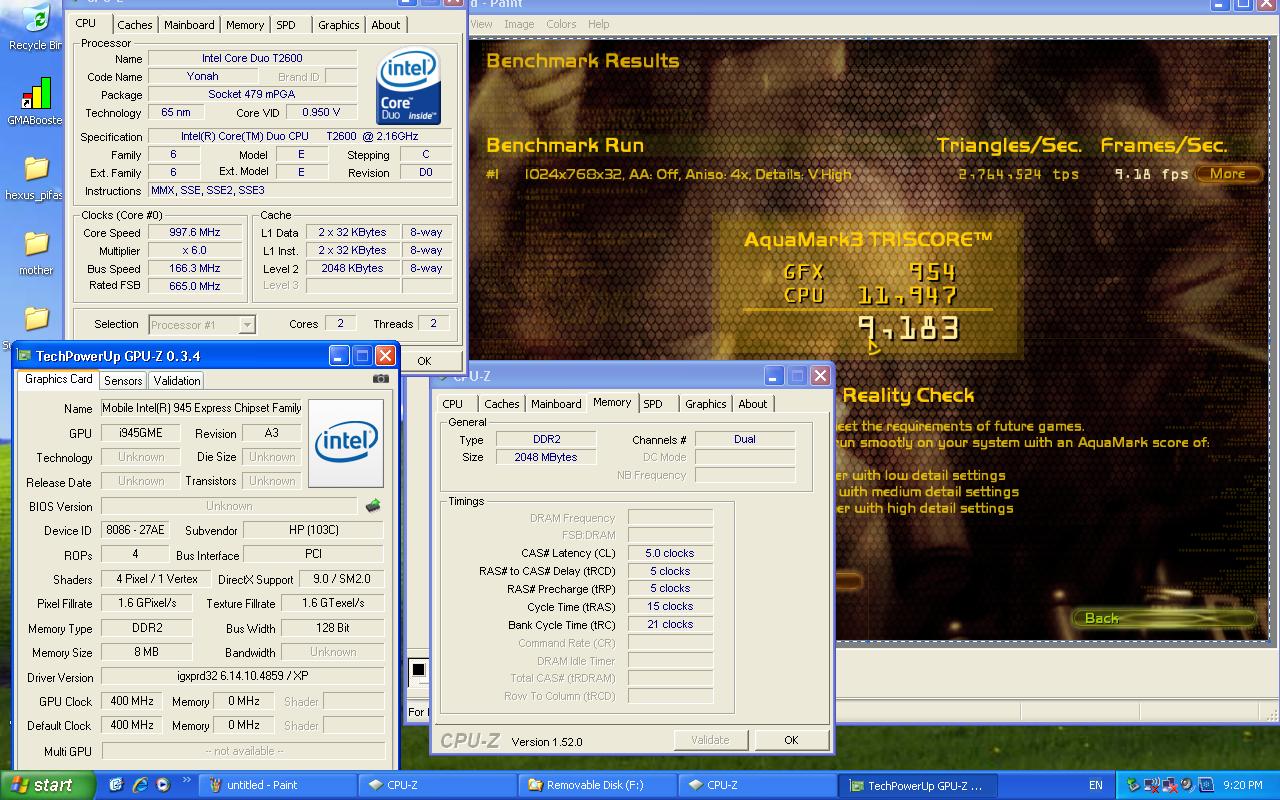Viewport: 1280px width, 800px height.
Task: Click the tray icon left of the clock
Action: 1204,785
